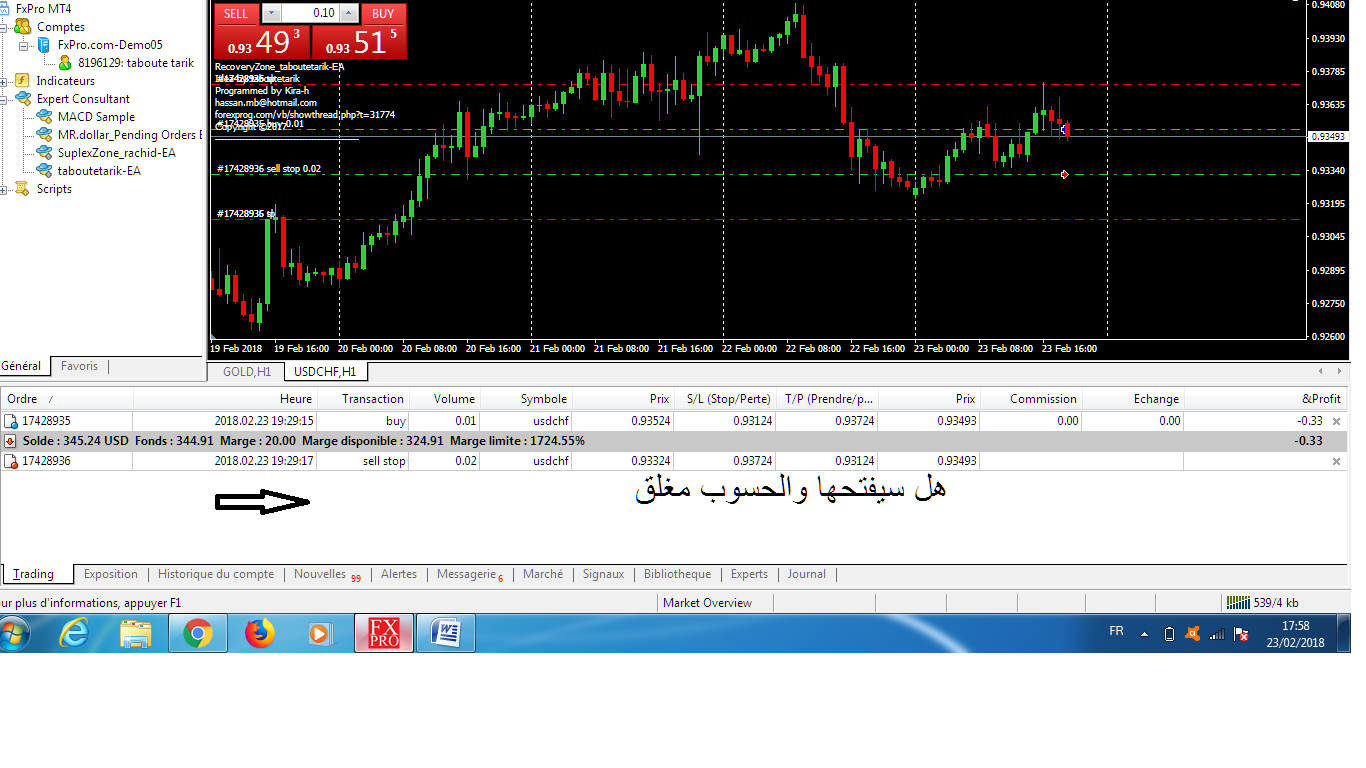Collapse the Comptes tree node

pyautogui.click(x=5, y=27)
